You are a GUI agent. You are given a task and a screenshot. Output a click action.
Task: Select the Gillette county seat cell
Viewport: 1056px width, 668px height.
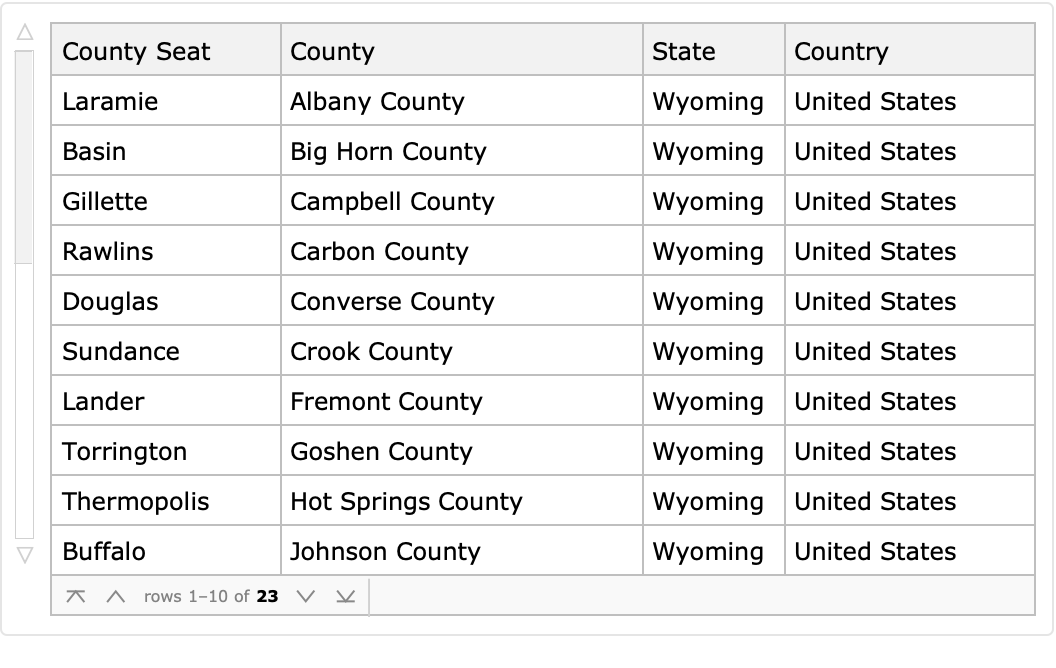pyautogui.click(x=105, y=202)
